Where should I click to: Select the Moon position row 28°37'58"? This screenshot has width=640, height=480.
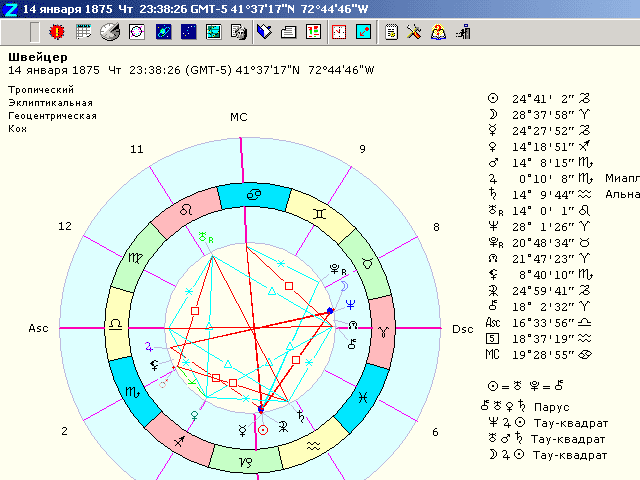(x=539, y=115)
